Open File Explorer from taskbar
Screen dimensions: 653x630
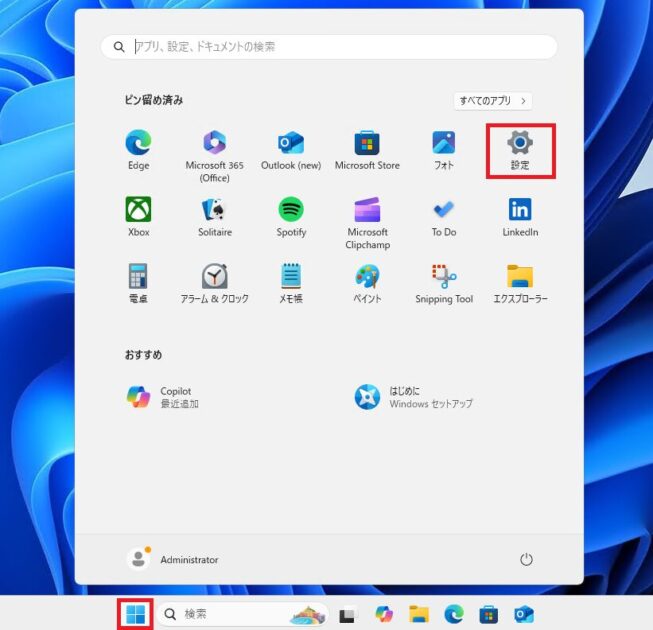click(x=419, y=614)
